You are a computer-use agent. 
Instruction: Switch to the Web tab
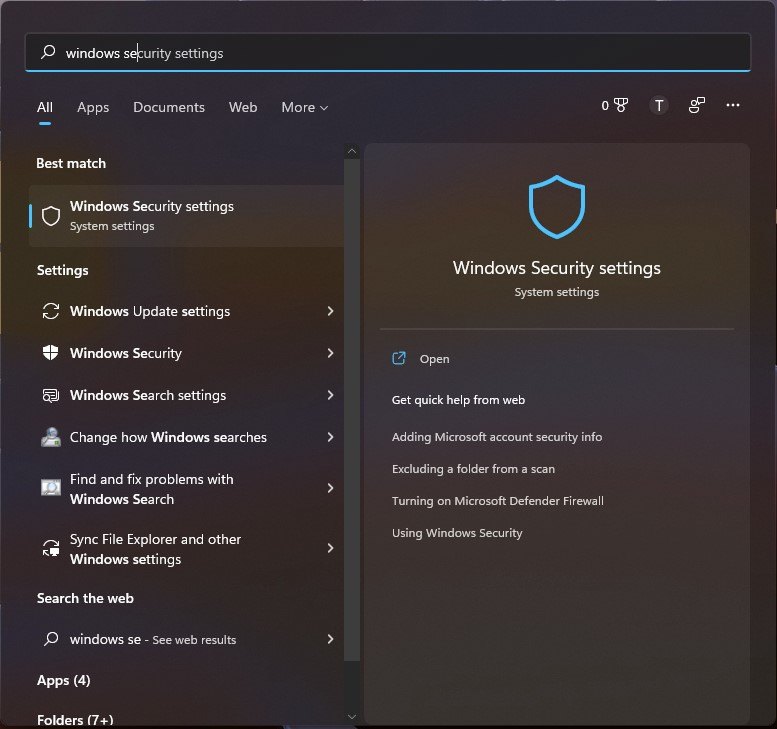[x=243, y=108]
